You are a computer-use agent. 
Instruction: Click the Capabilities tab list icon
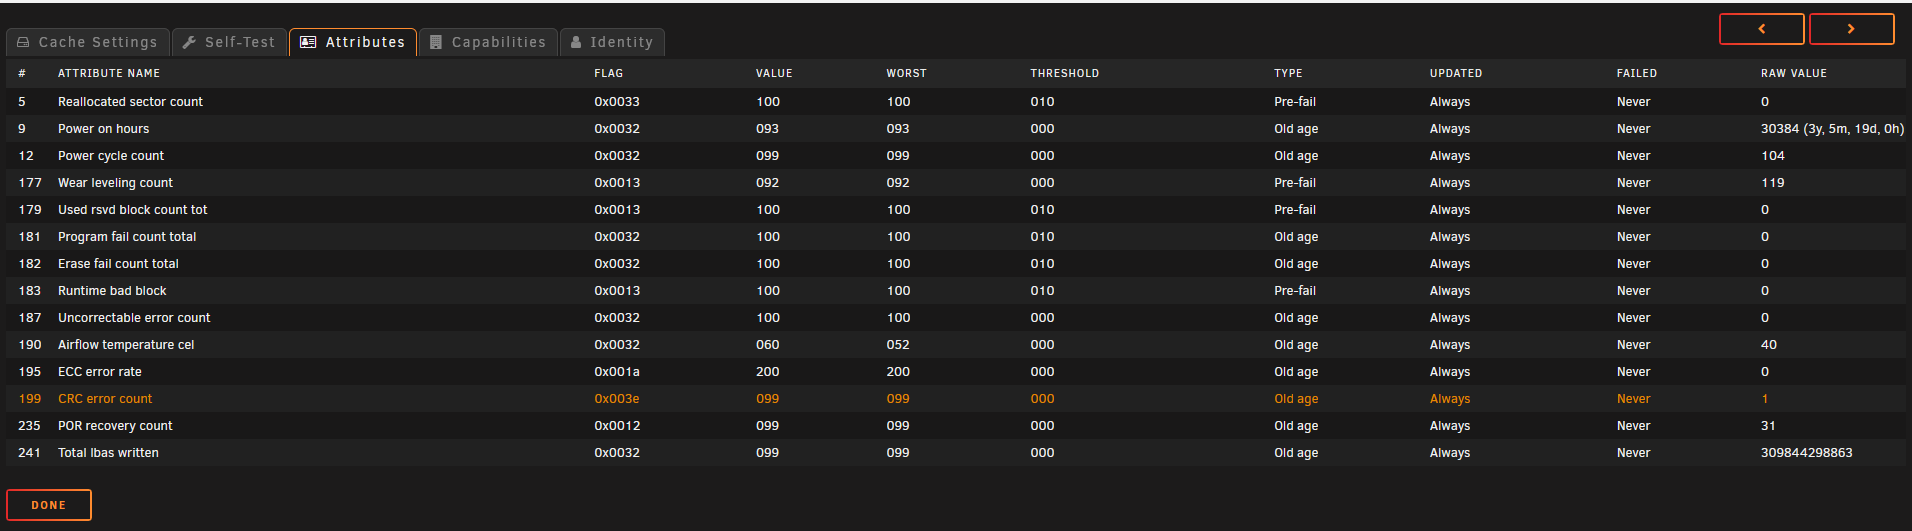[436, 42]
